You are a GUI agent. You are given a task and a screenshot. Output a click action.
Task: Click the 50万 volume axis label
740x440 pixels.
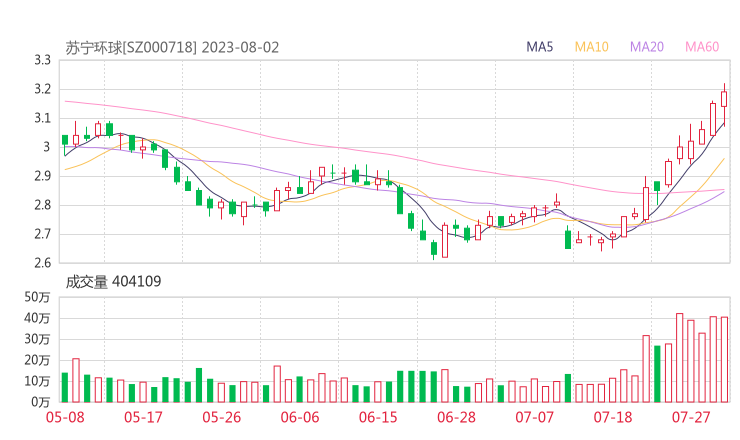coord(37,297)
